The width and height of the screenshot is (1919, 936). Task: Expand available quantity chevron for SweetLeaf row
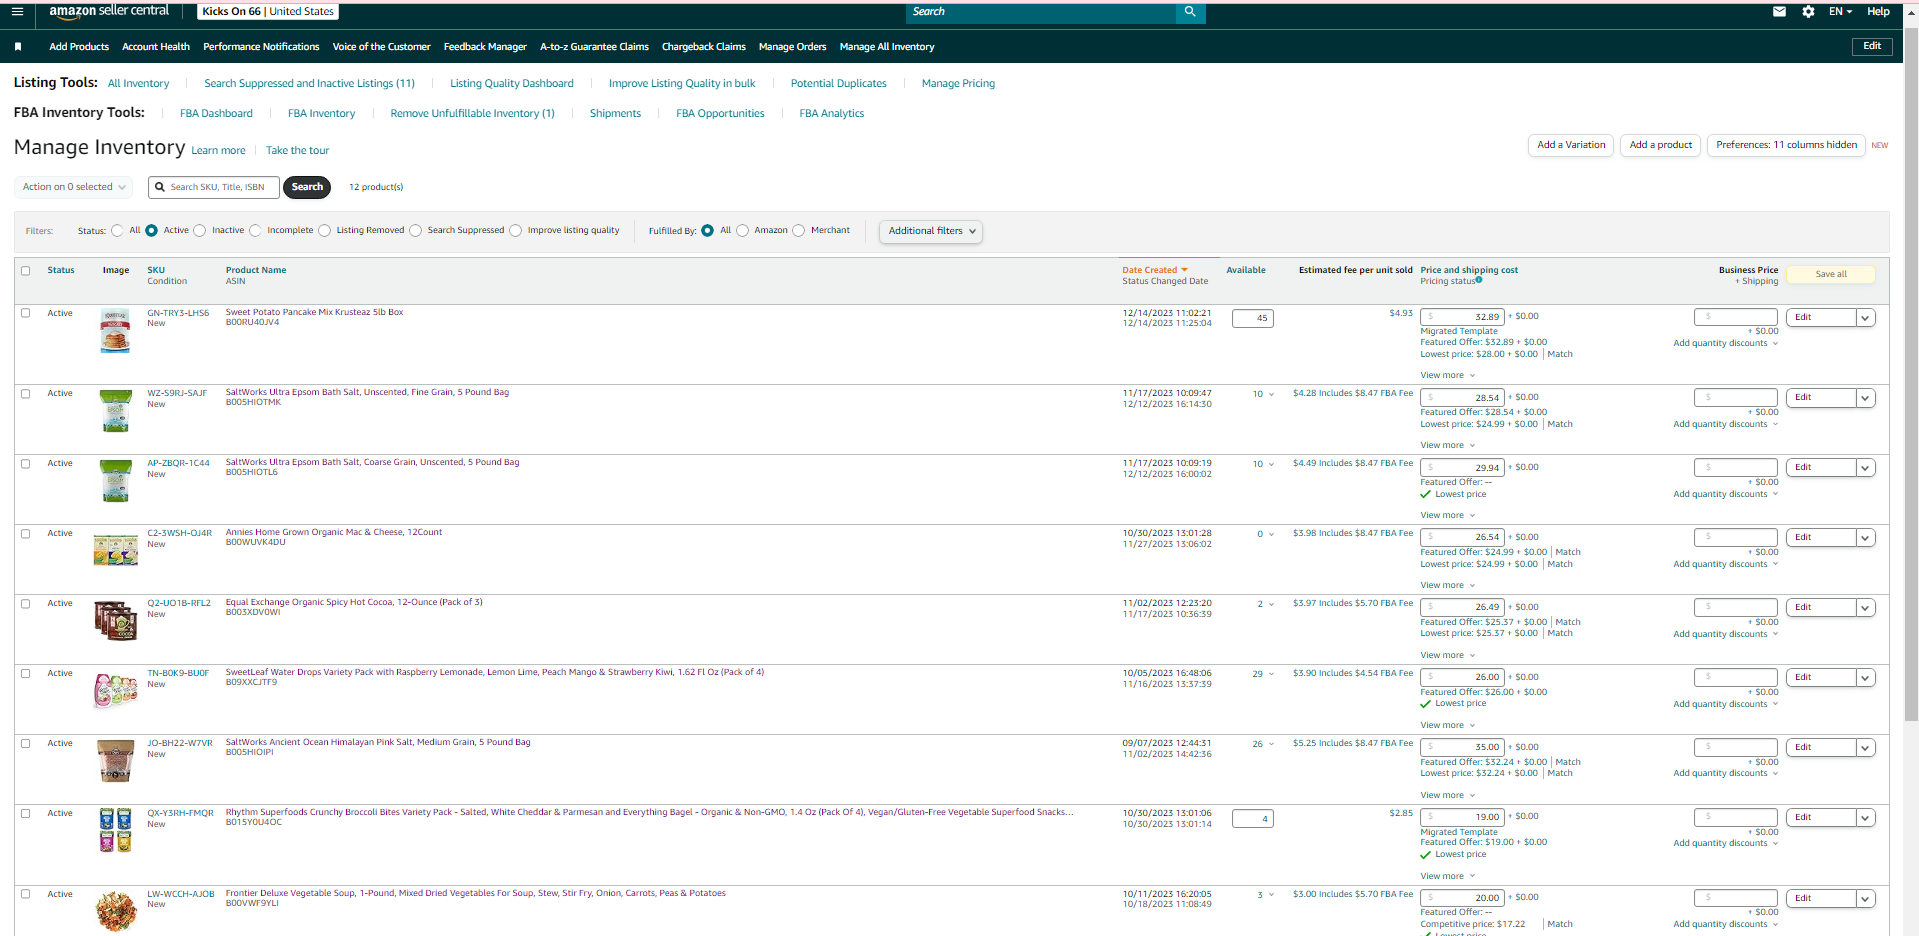coord(1271,674)
